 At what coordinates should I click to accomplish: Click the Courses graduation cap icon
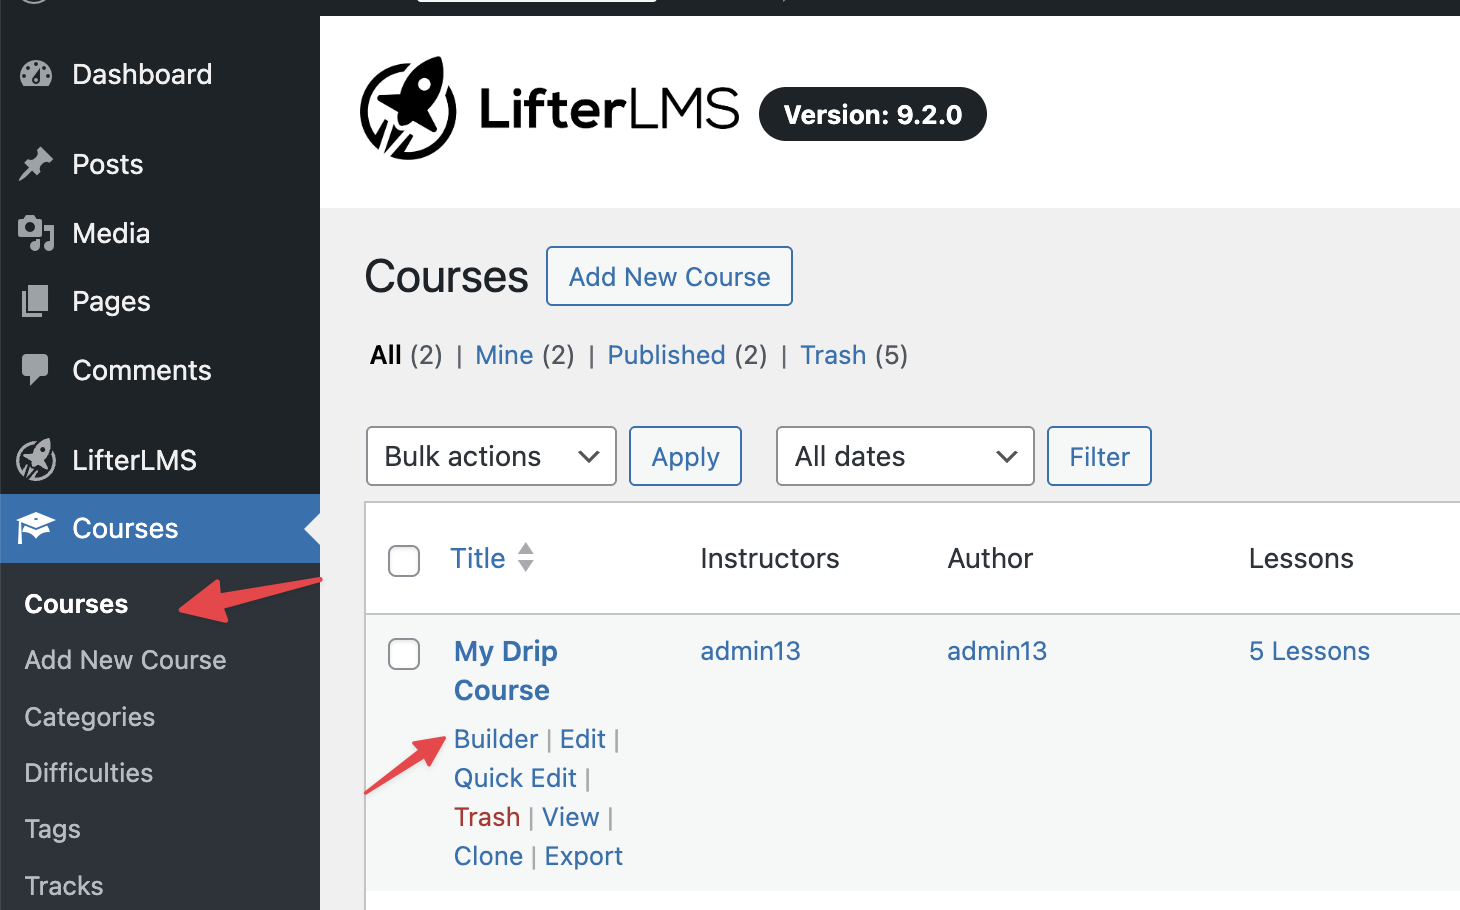[36, 528]
